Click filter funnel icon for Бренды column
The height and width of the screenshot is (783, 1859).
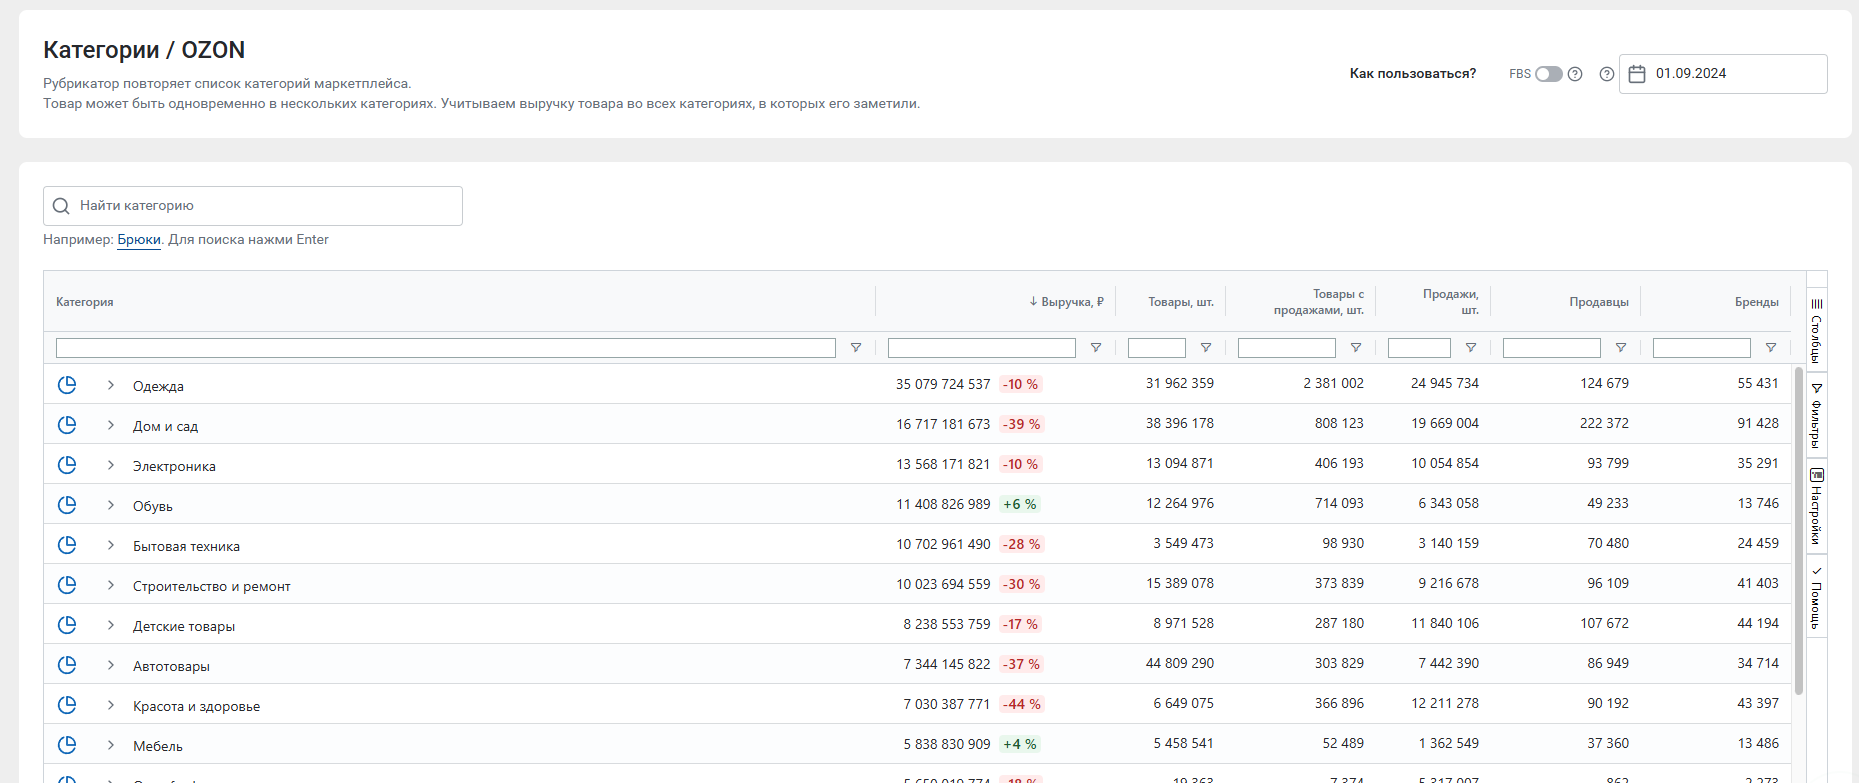[x=1771, y=348]
